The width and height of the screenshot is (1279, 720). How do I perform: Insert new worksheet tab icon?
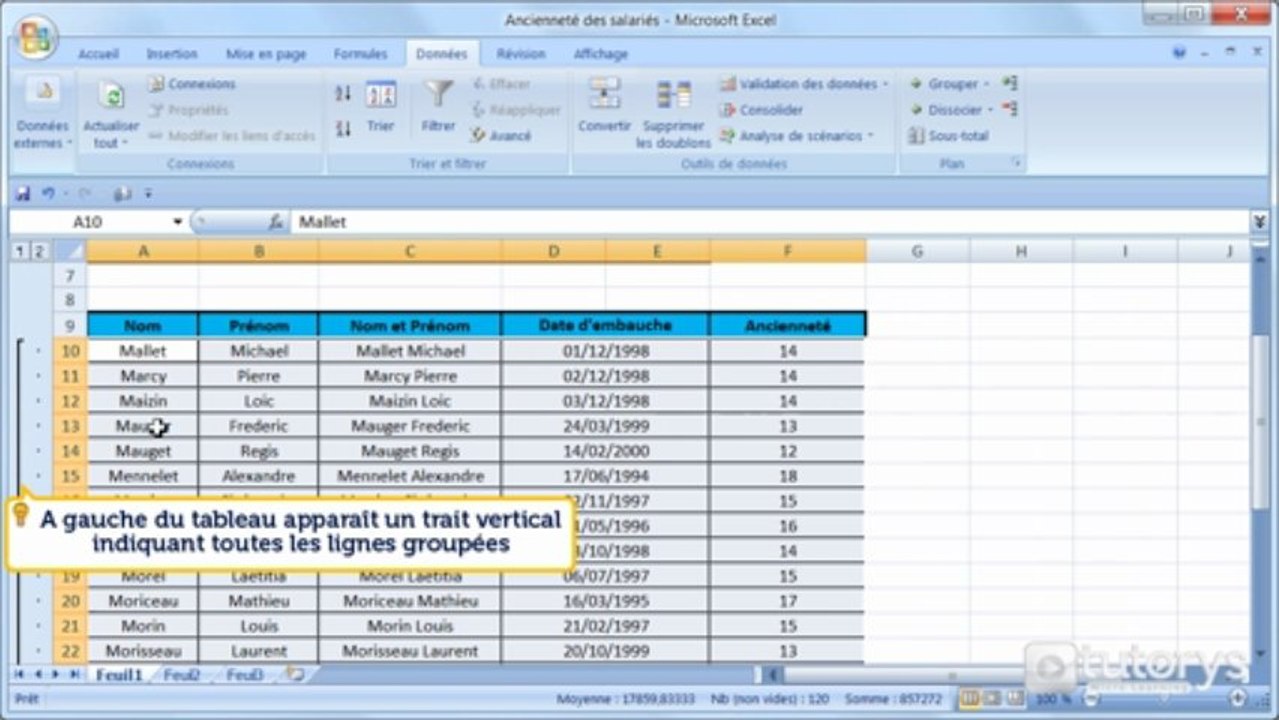[x=295, y=675]
